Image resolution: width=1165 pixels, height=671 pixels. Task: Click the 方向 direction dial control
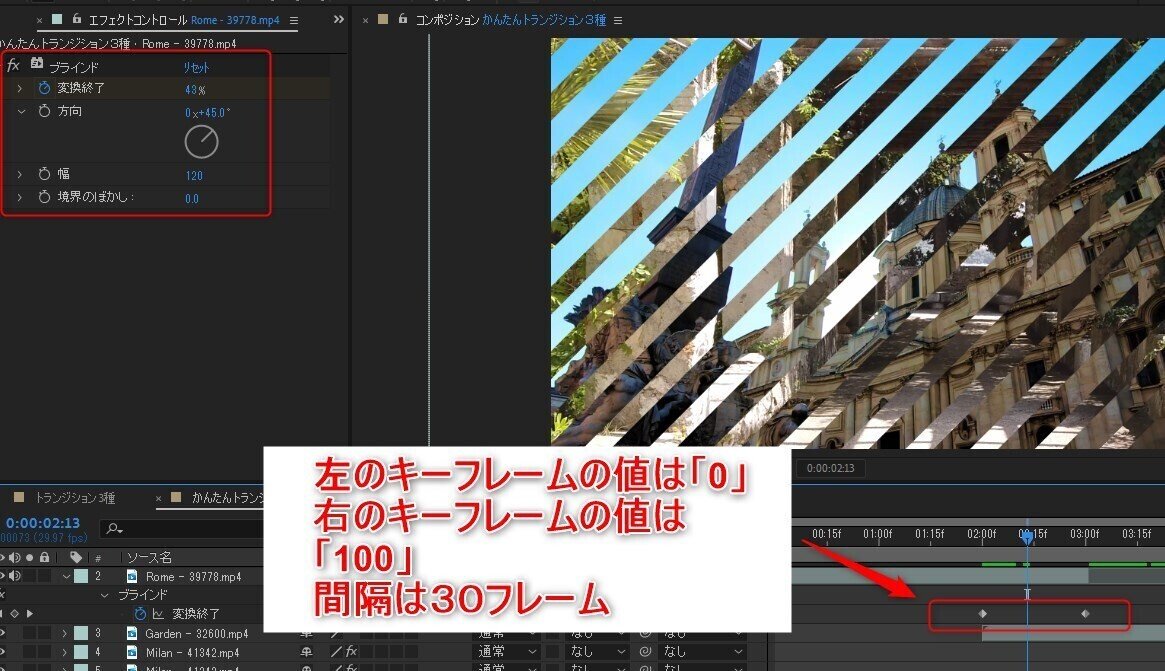201,140
